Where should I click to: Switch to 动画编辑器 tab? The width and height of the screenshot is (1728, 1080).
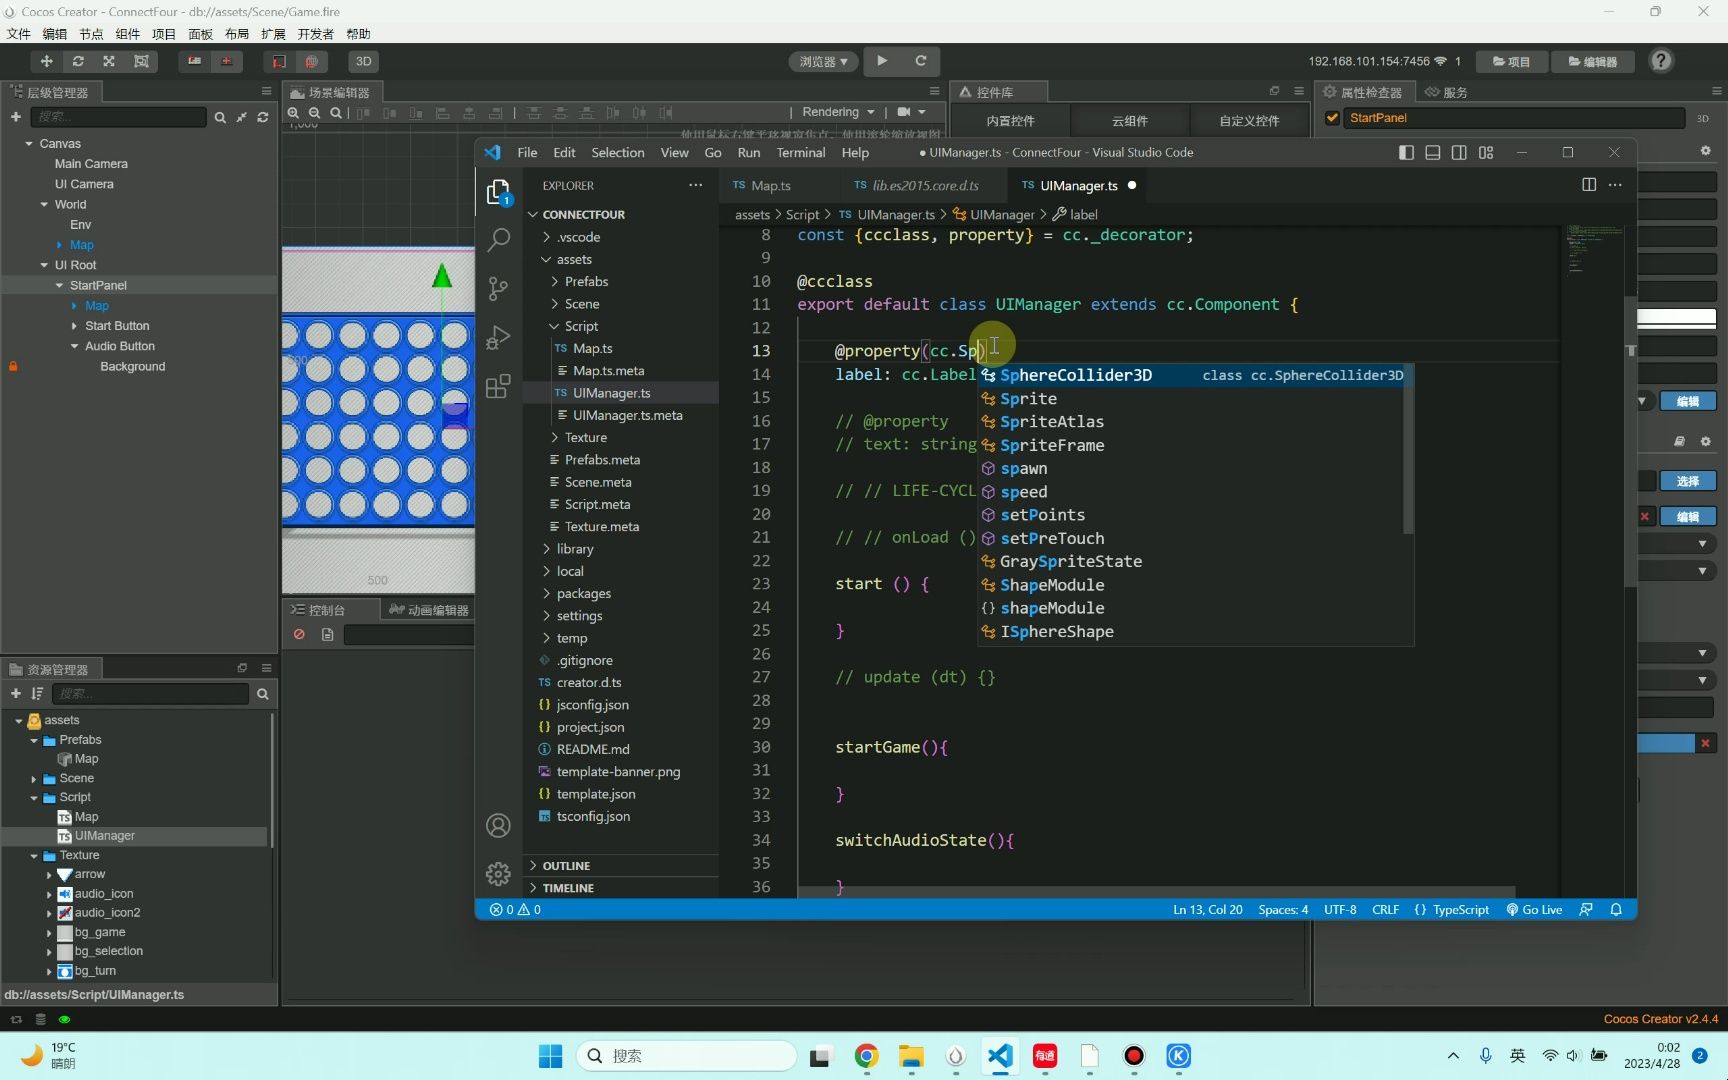[428, 610]
